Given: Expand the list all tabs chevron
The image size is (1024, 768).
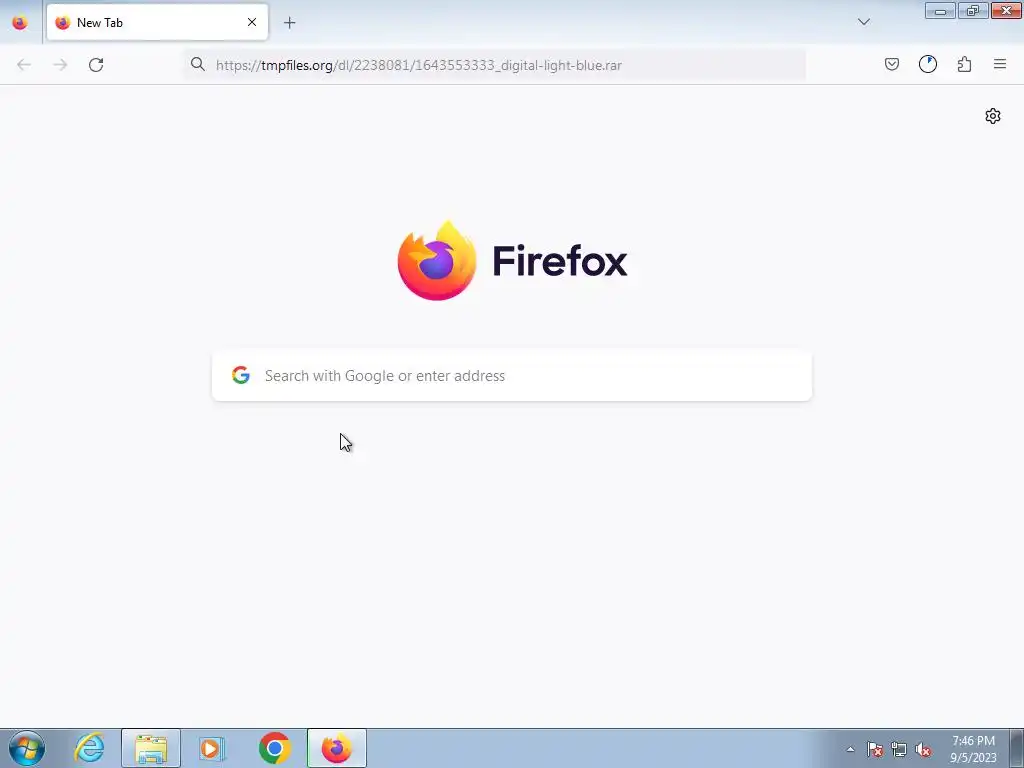Looking at the screenshot, I should 863,22.
